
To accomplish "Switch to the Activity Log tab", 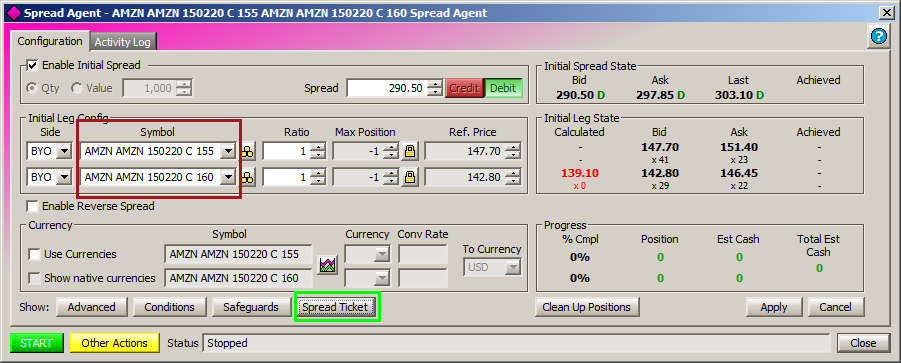I will pos(122,42).
